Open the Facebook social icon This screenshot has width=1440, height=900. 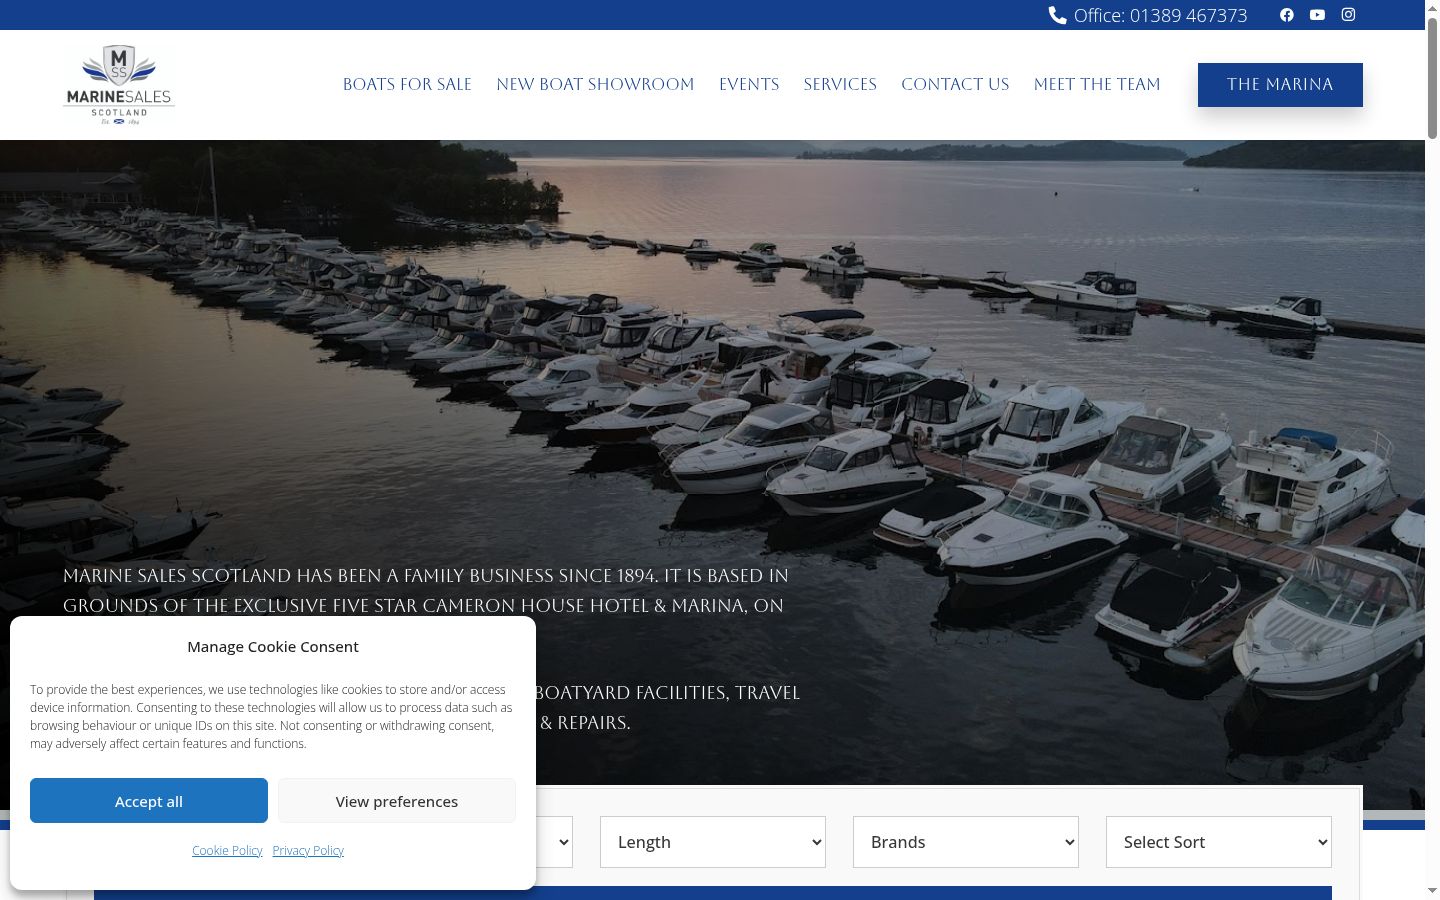tap(1287, 15)
